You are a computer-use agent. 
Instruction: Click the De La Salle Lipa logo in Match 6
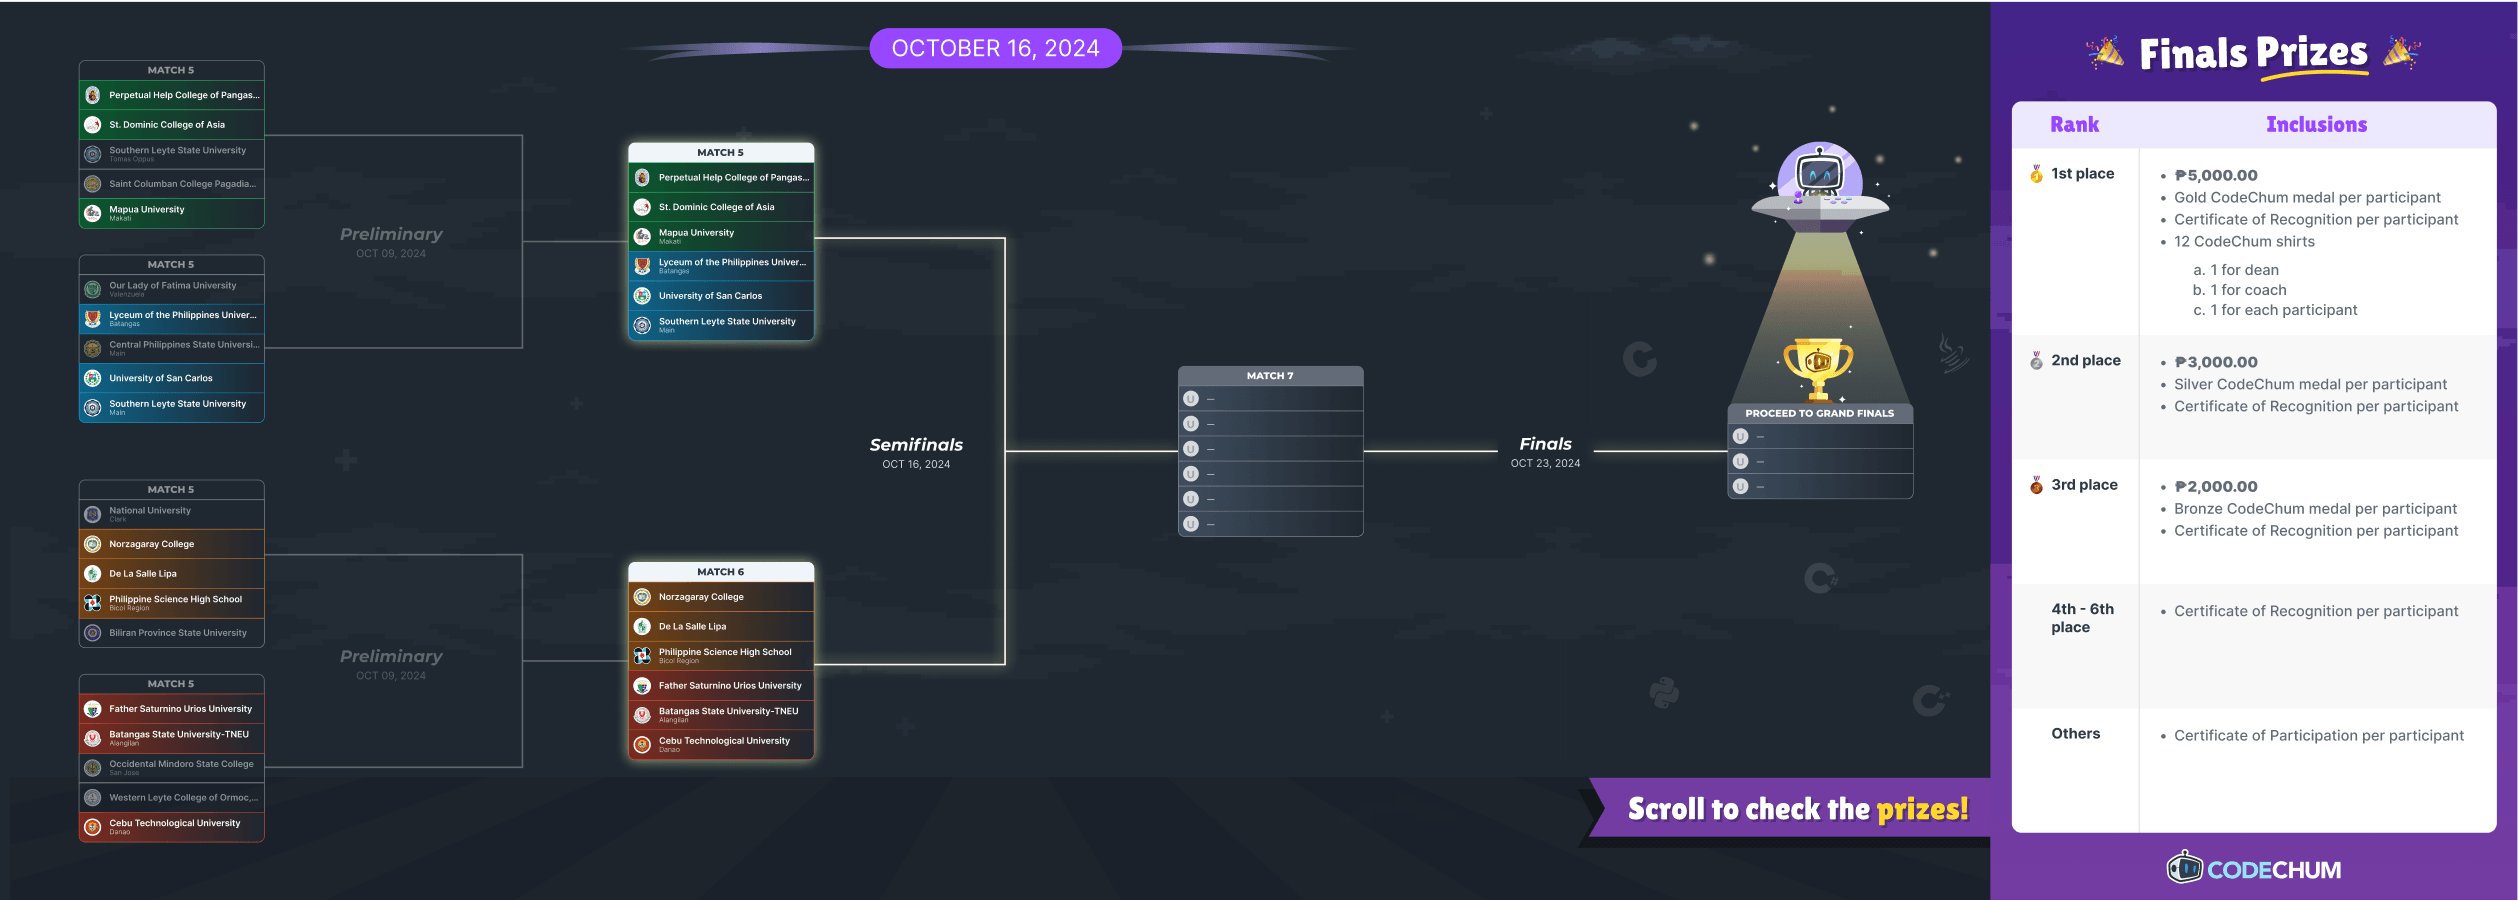pyautogui.click(x=642, y=627)
